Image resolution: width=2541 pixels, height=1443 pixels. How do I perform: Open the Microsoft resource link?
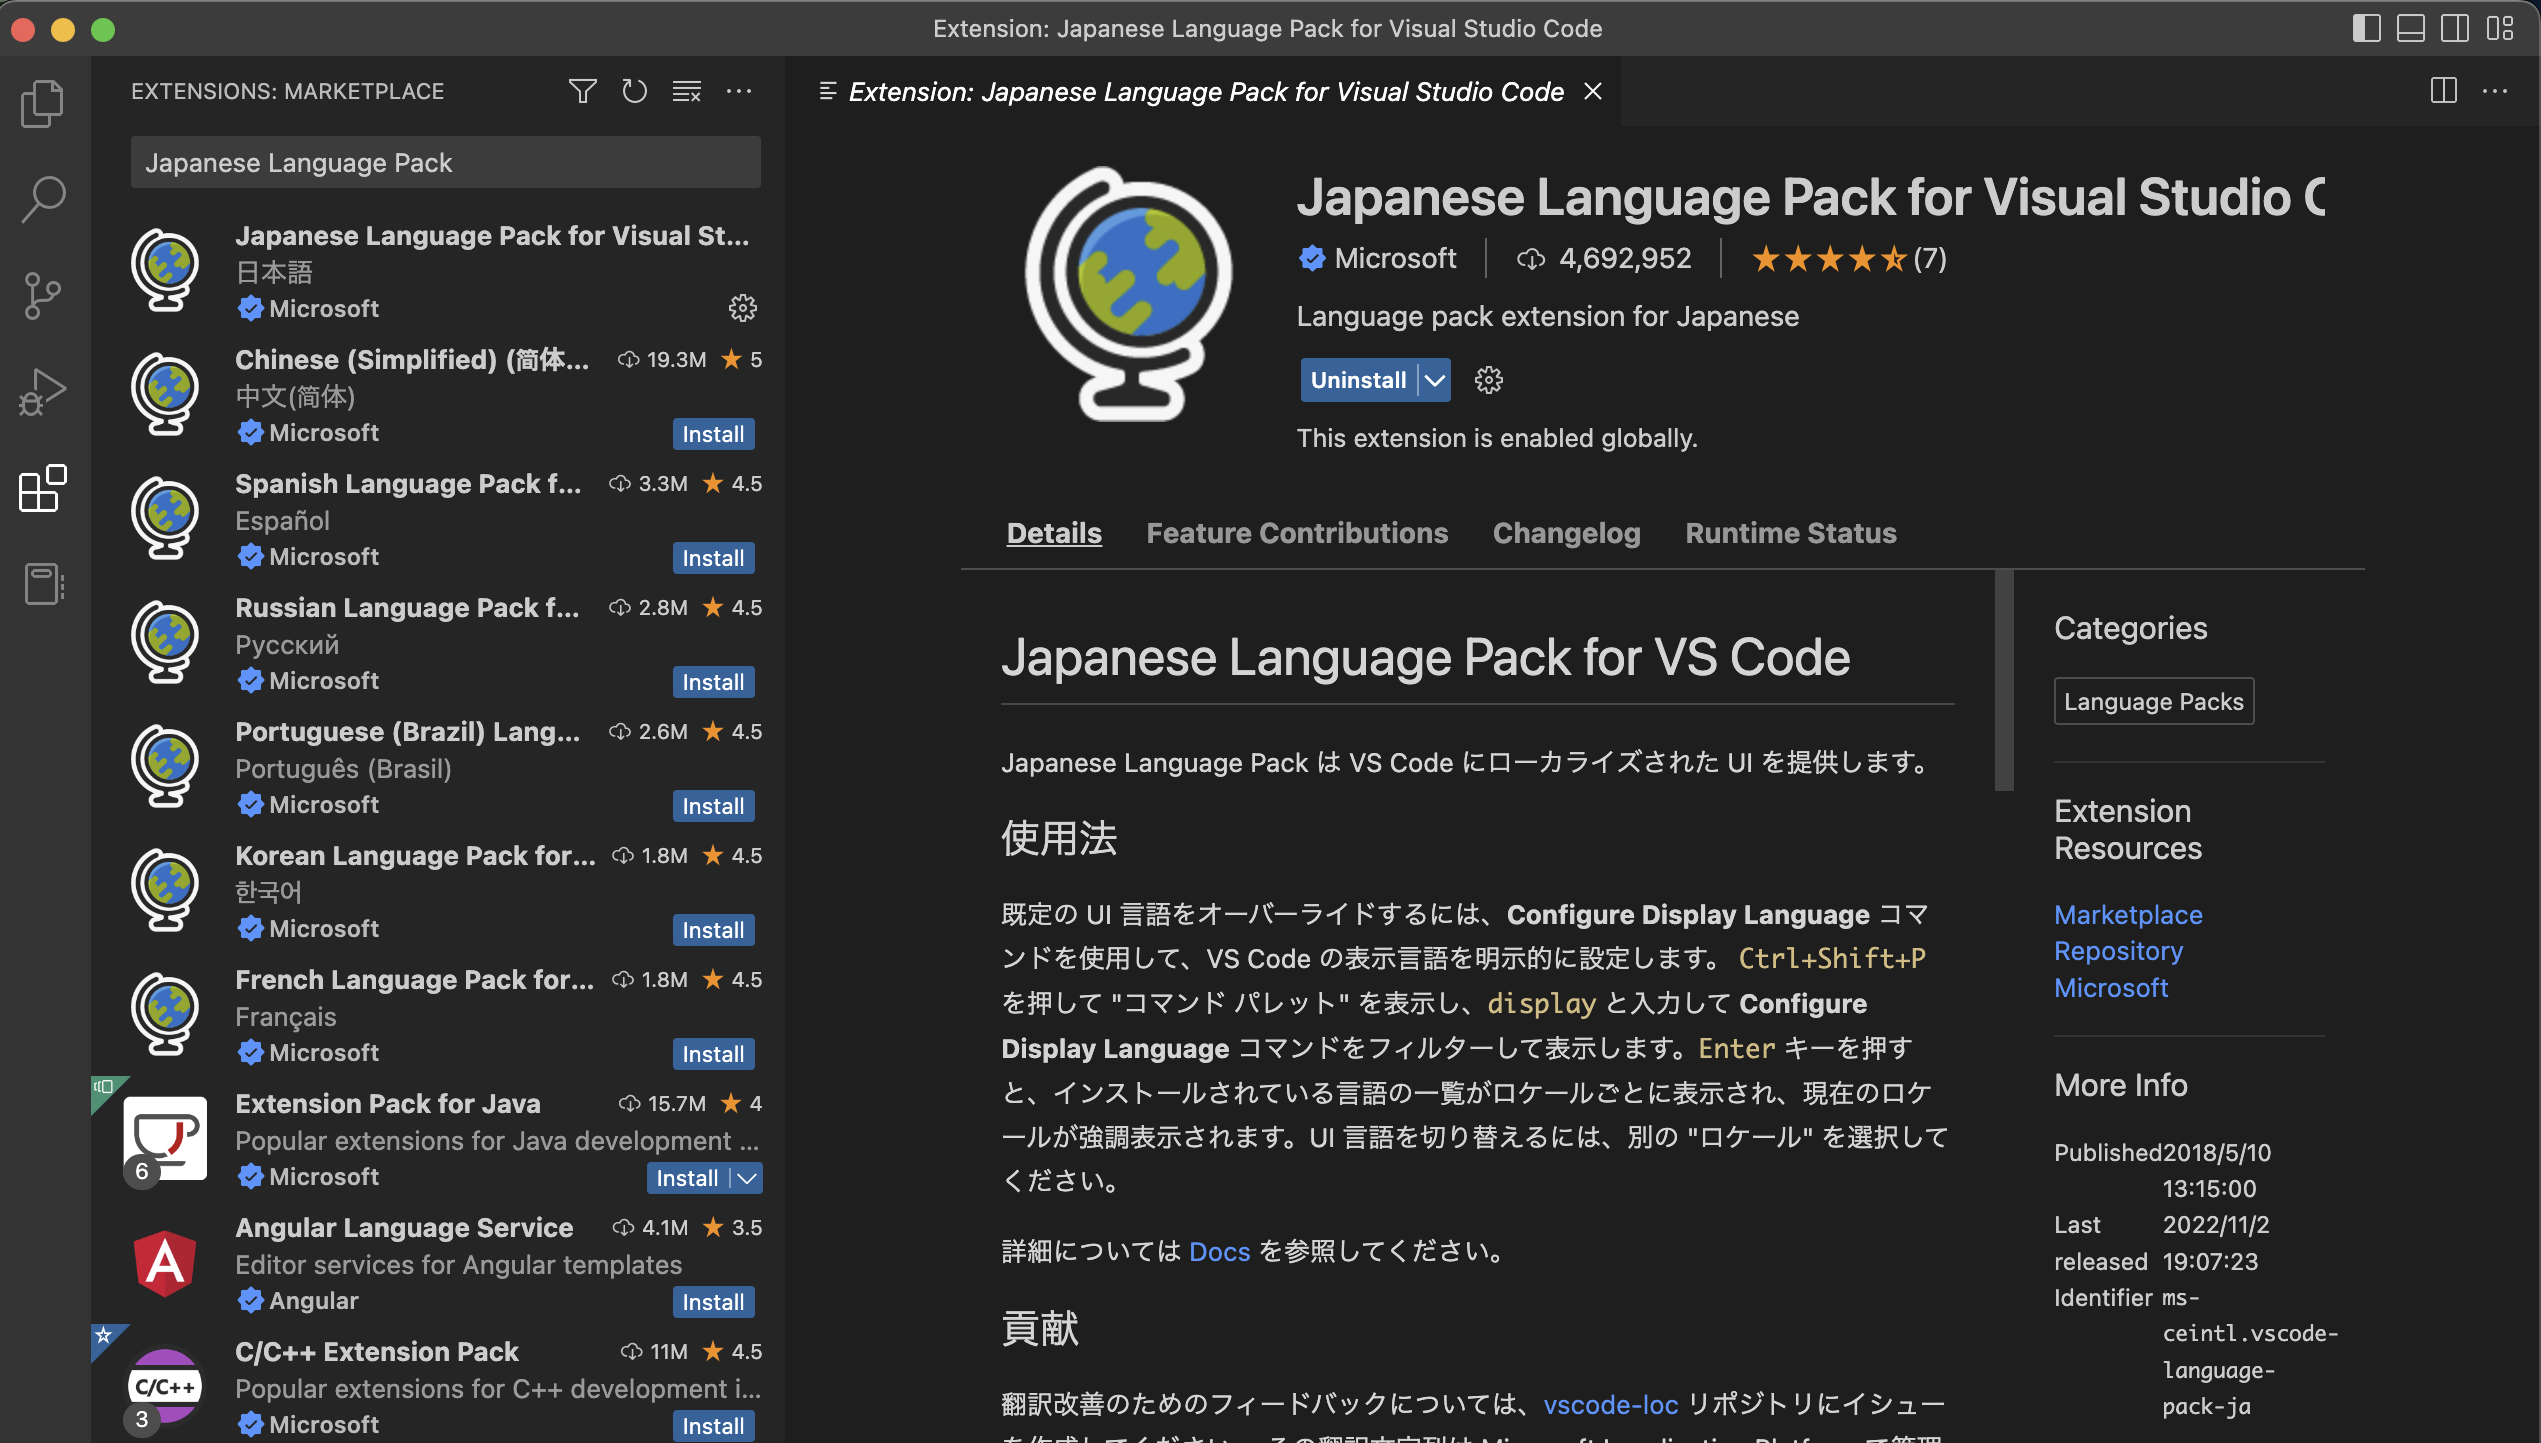click(2110, 987)
